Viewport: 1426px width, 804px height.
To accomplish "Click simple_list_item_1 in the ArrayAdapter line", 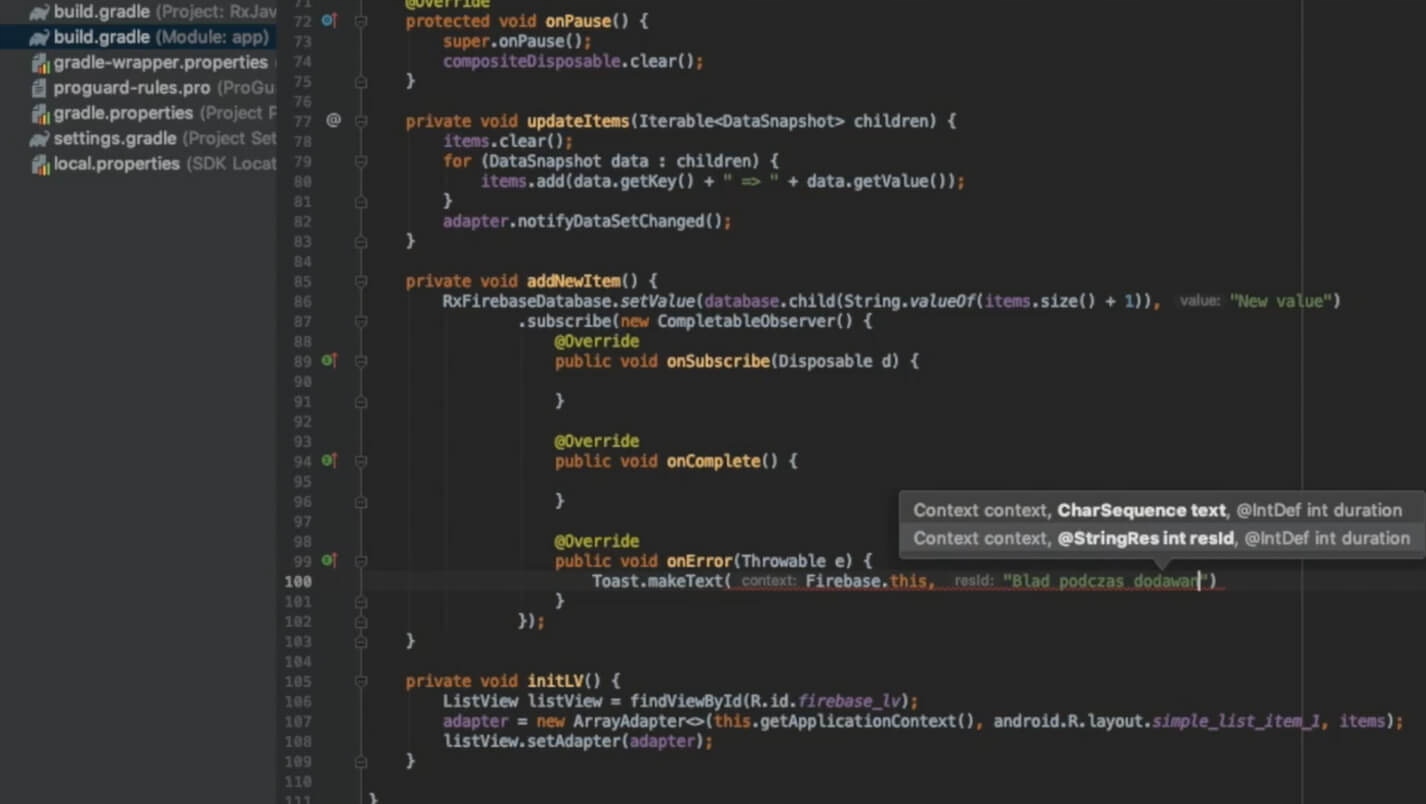I will [1237, 721].
